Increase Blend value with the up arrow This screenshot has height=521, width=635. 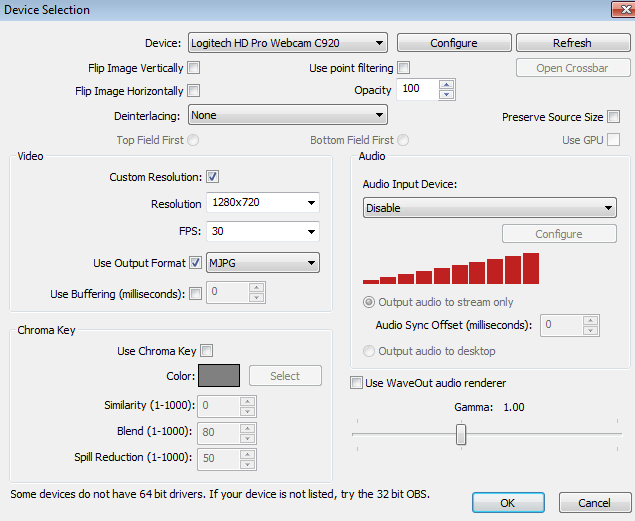point(247,428)
